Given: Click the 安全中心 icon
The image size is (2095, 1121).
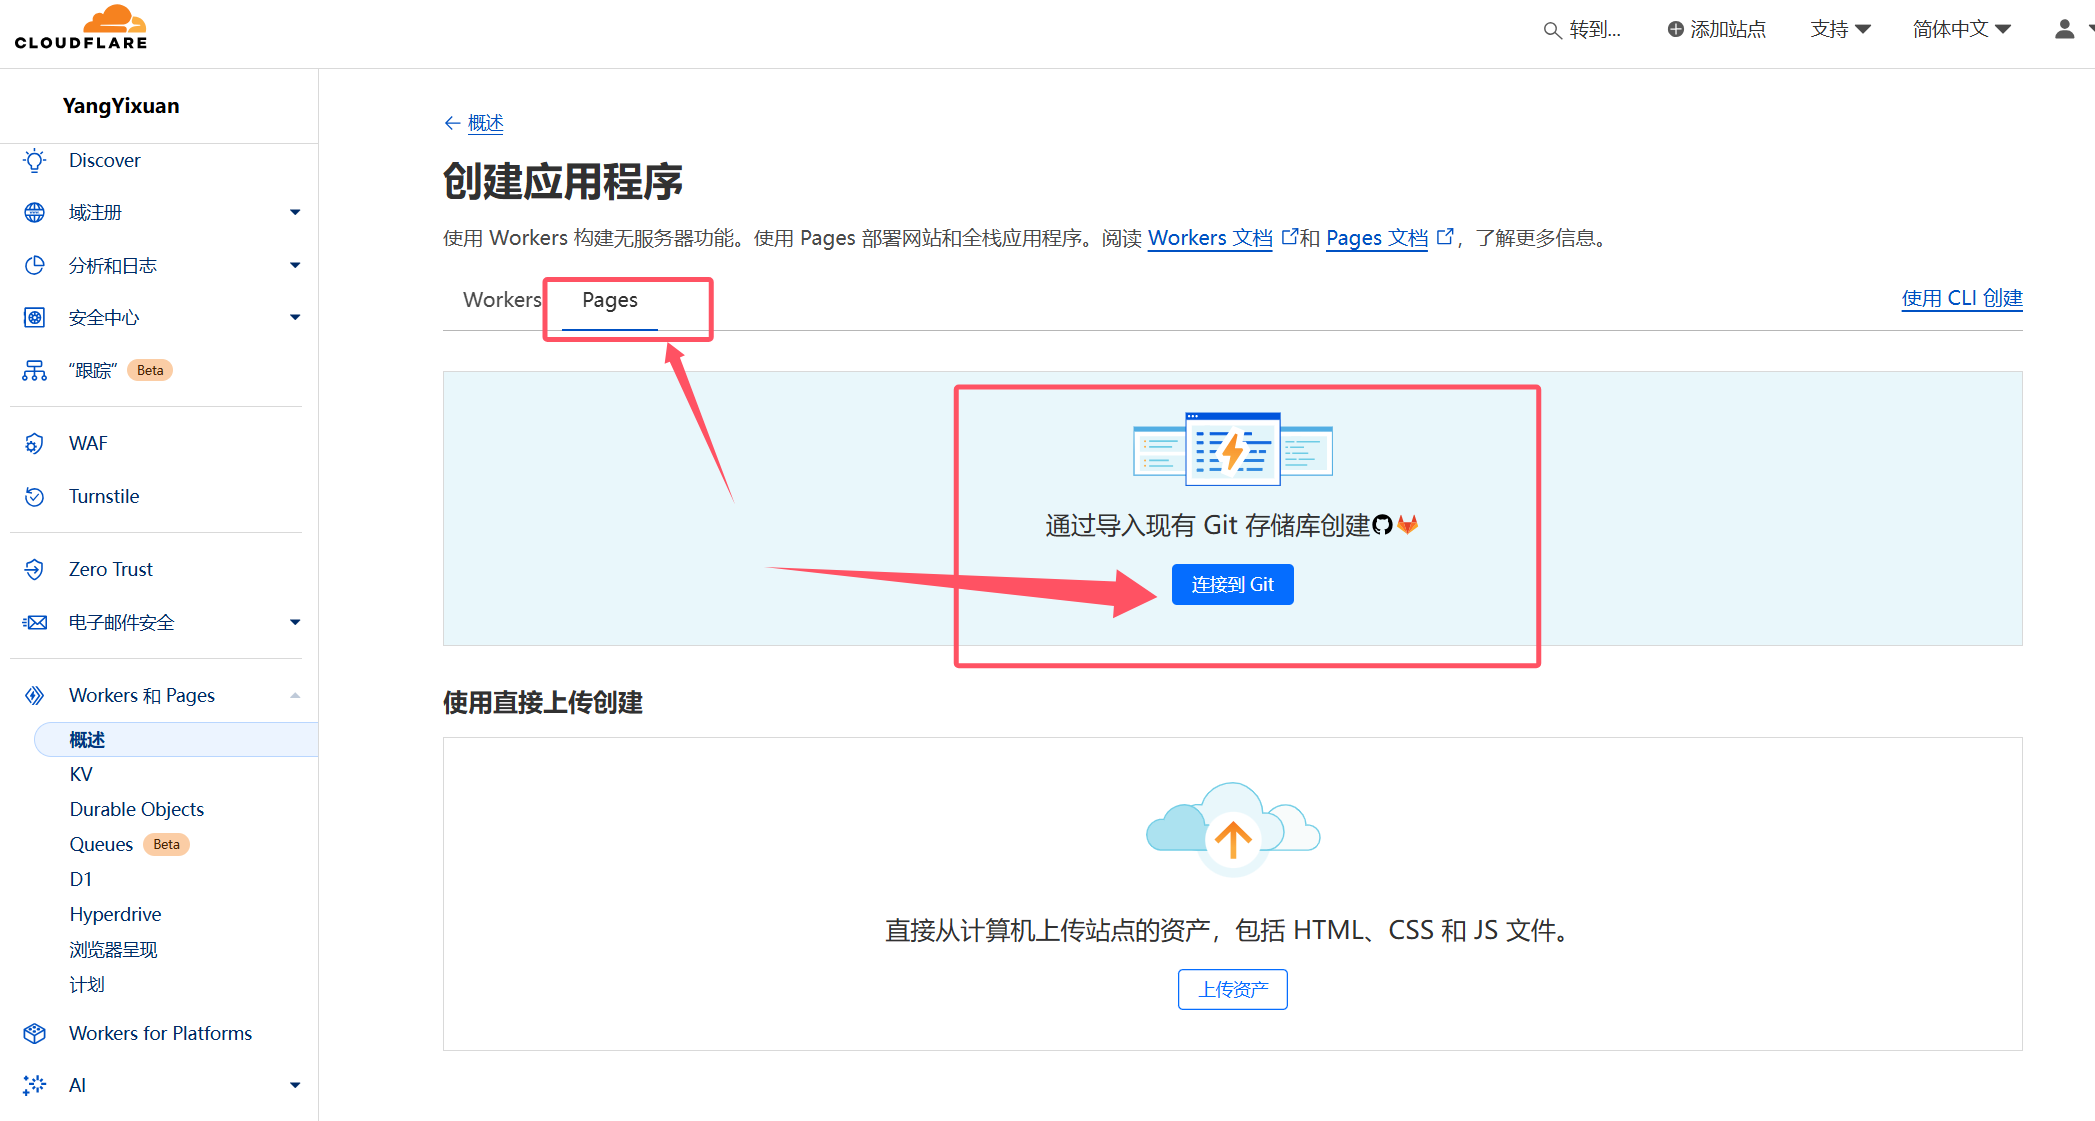Looking at the screenshot, I should 35,317.
